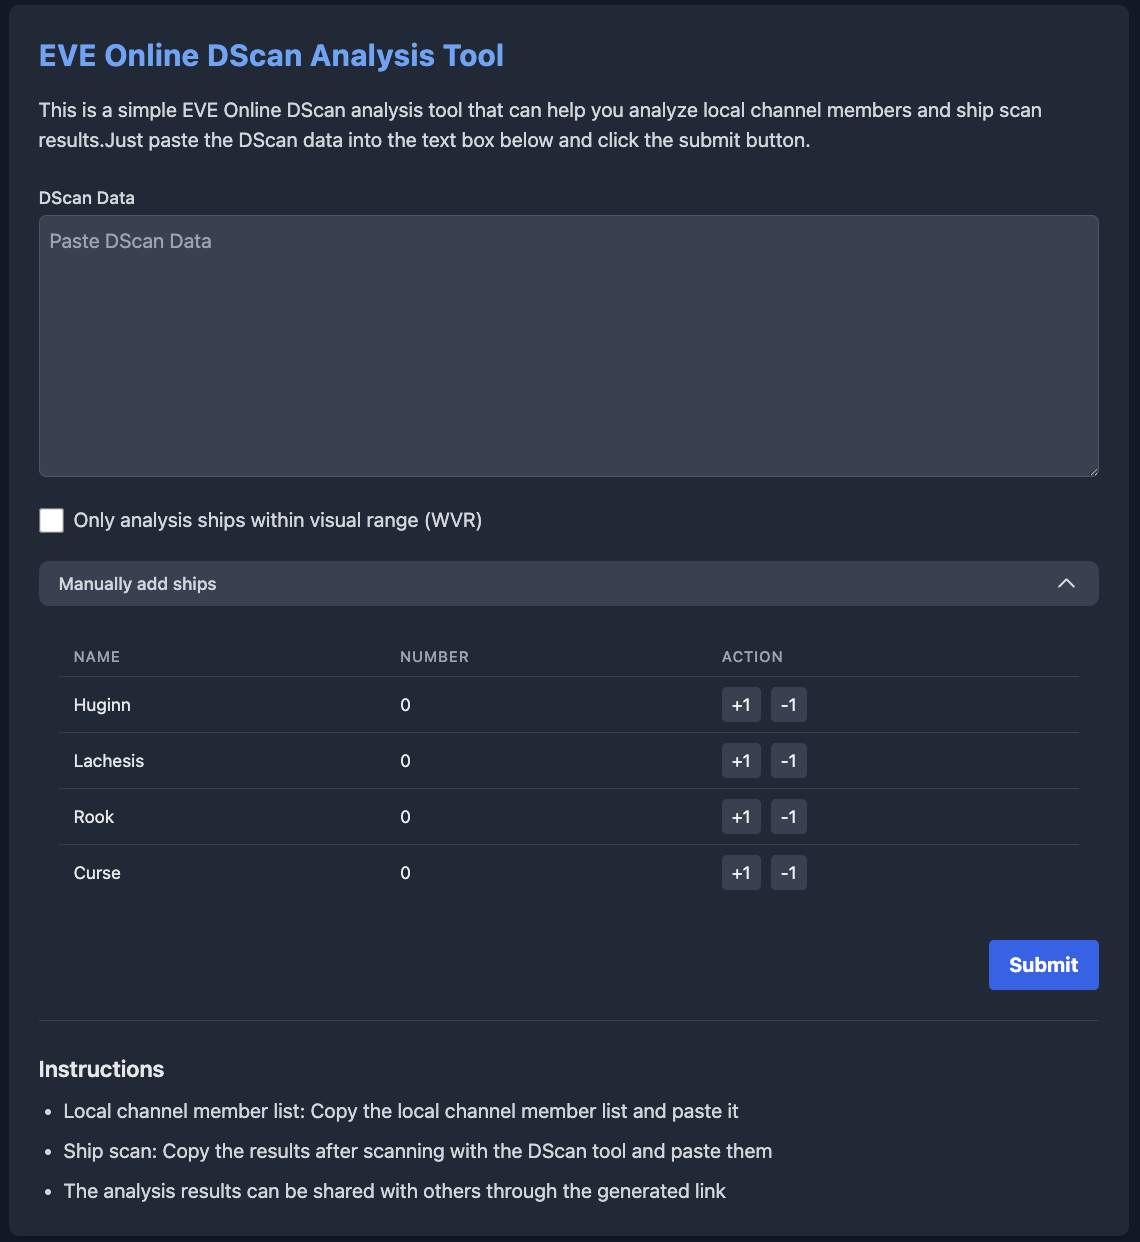Collapse the Manually add ships chevron
This screenshot has width=1140, height=1242.
[1066, 583]
